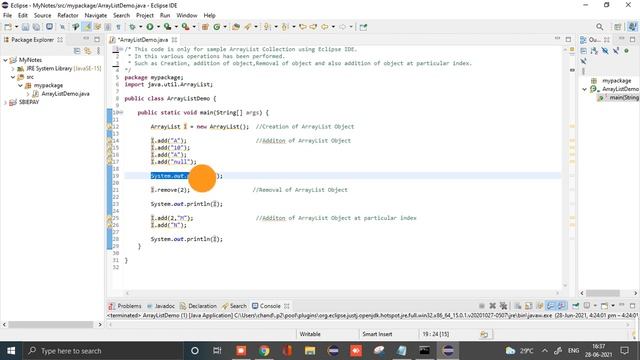Click the Open Type toolbar icon
The height and width of the screenshot is (360, 640).
(236, 27)
